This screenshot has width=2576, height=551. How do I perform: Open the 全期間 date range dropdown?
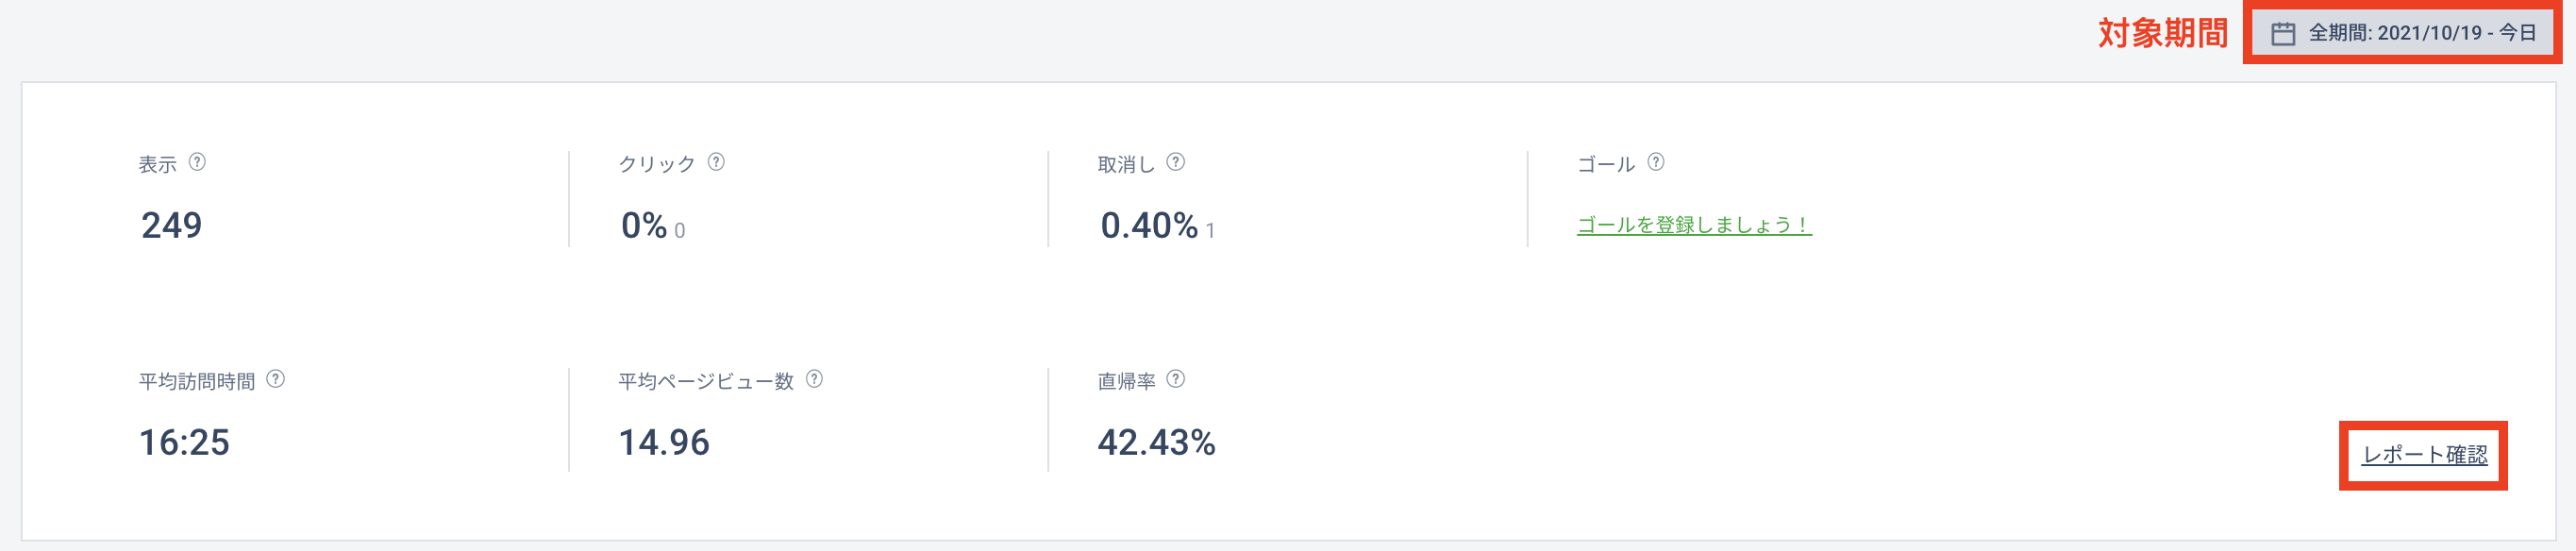tap(2402, 33)
